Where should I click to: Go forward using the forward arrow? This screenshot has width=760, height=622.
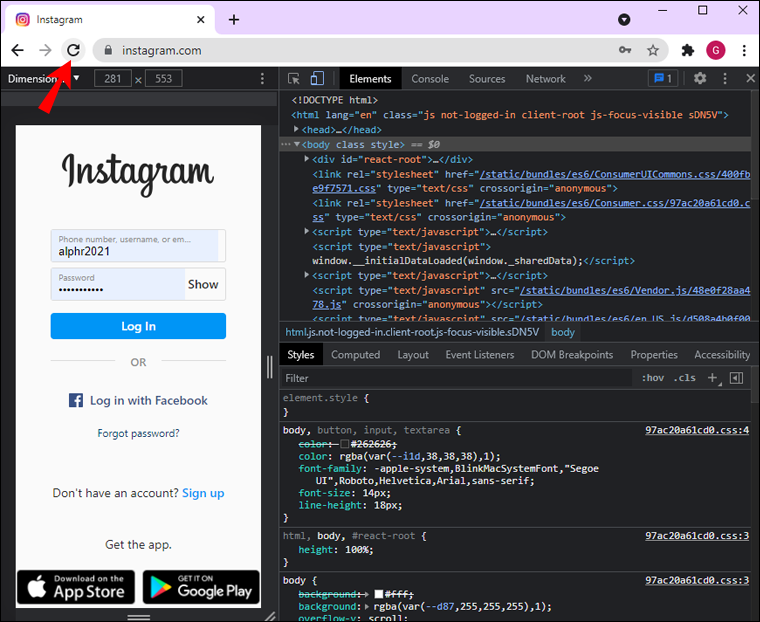coord(45,50)
